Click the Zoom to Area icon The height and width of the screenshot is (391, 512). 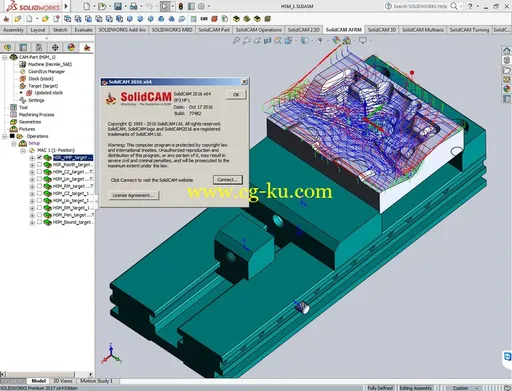(247, 41)
